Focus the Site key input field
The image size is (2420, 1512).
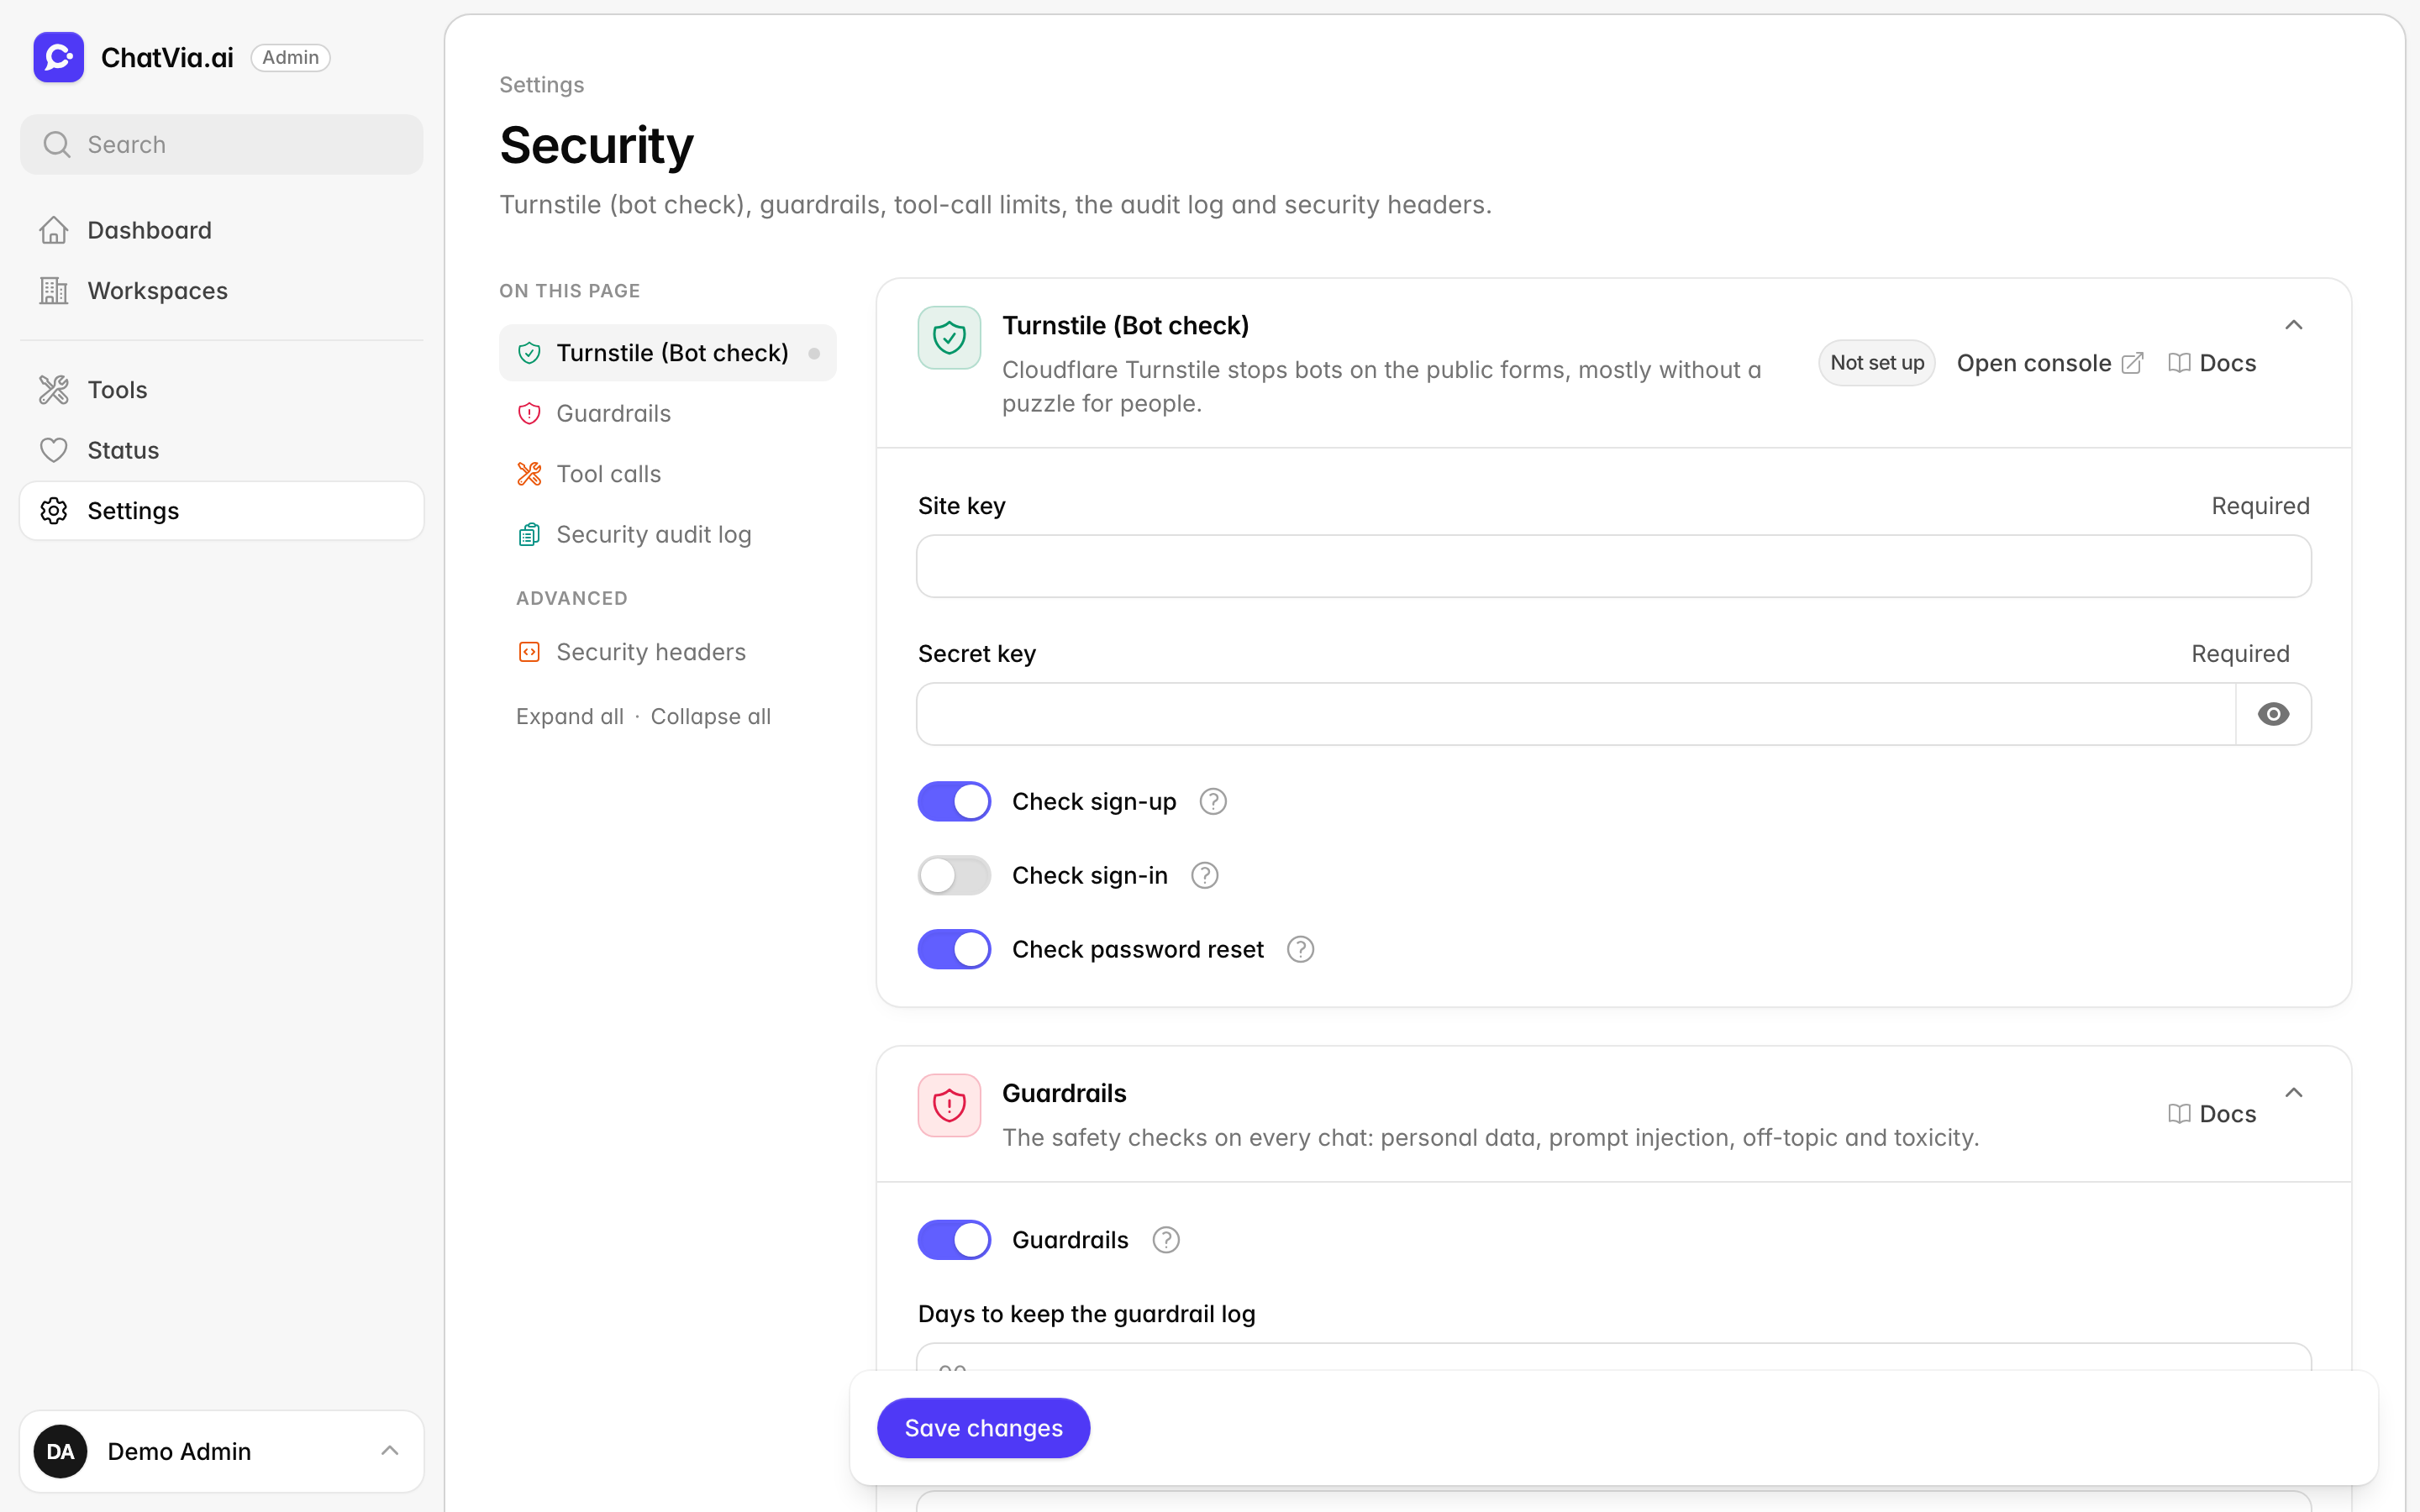[x=1614, y=566]
